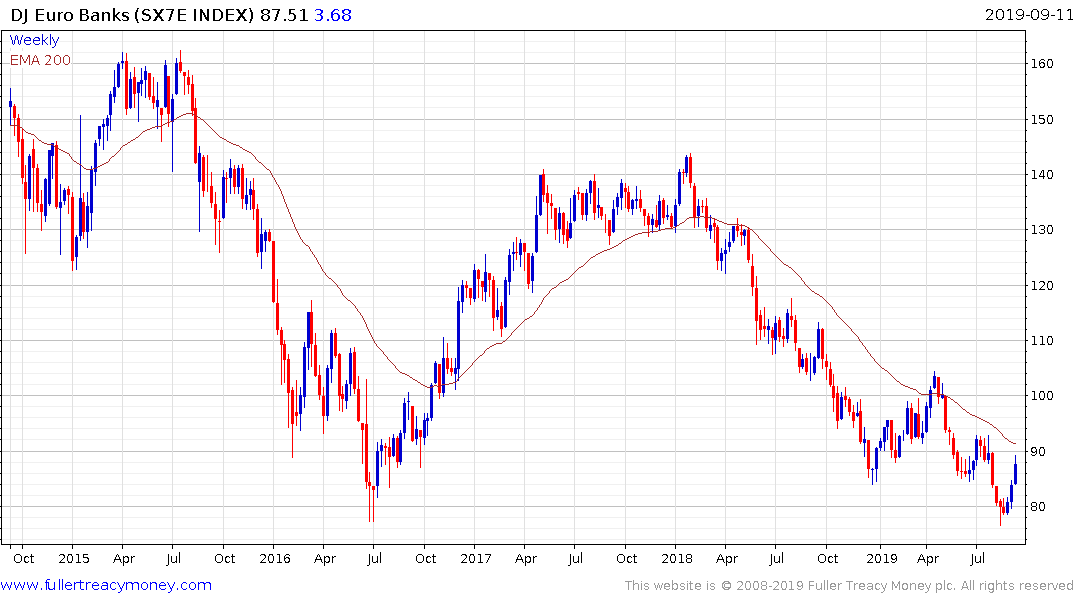Select the chart title 'DJ Euro Banks (SX7E INDEX)'
This screenshot has height=600, width=1075.
[132, 15]
